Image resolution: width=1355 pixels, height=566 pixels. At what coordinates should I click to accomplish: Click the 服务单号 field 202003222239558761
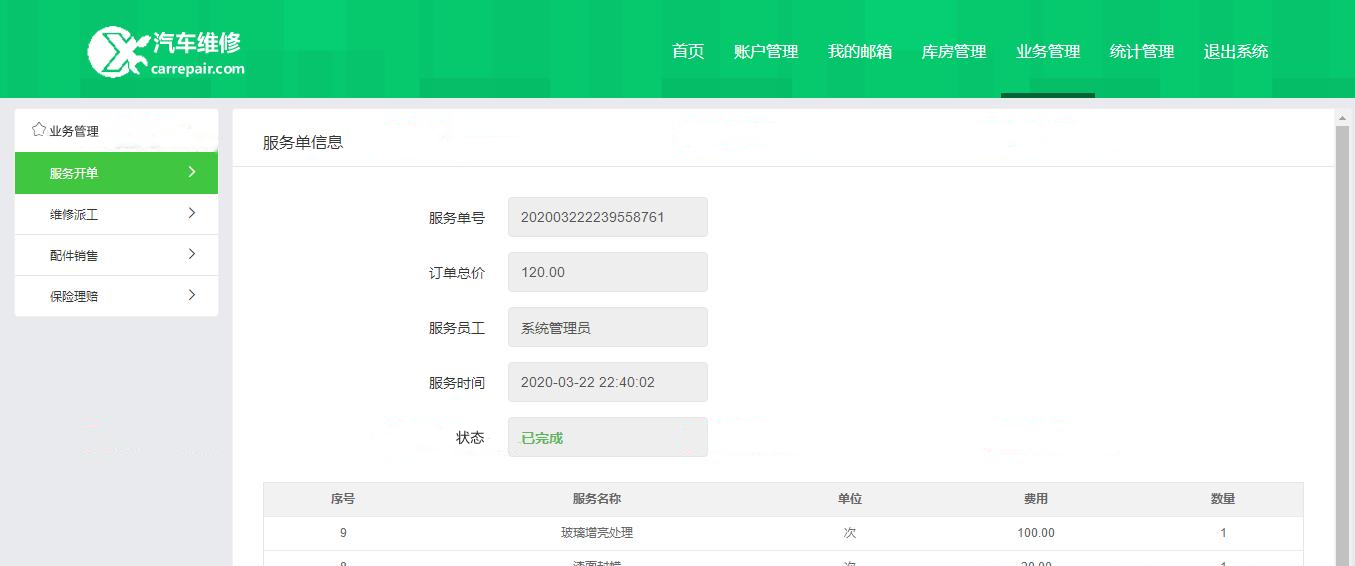pyautogui.click(x=608, y=217)
